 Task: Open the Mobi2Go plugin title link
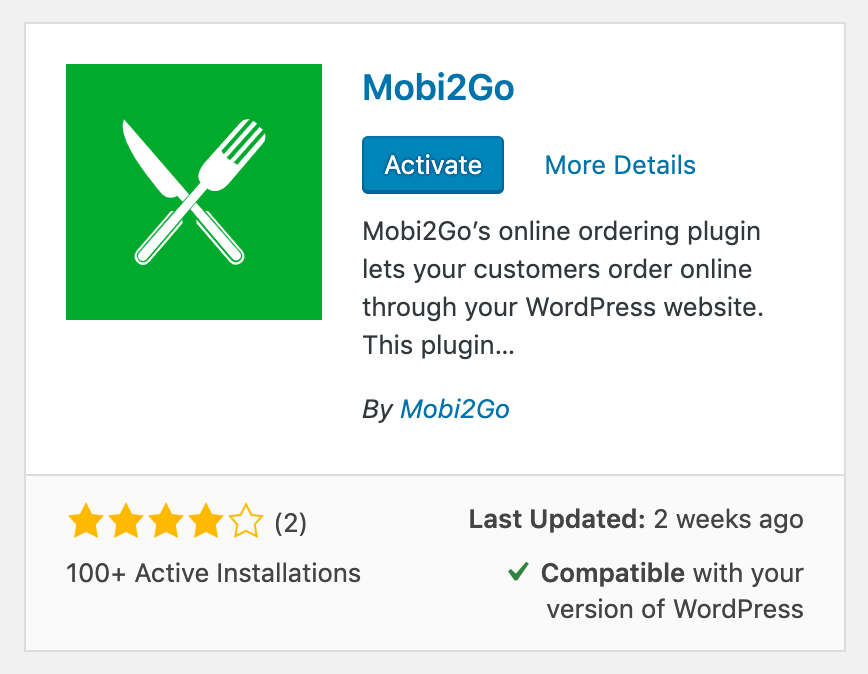[x=438, y=88]
